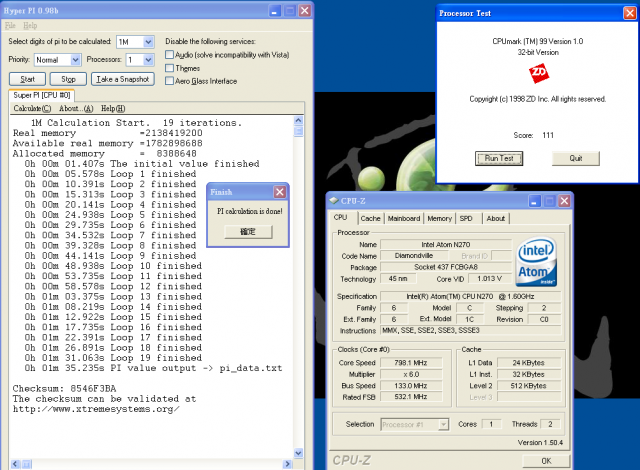
Task: Click Level 2 cache value 512 KBytes
Action: pyautogui.click(x=529, y=386)
